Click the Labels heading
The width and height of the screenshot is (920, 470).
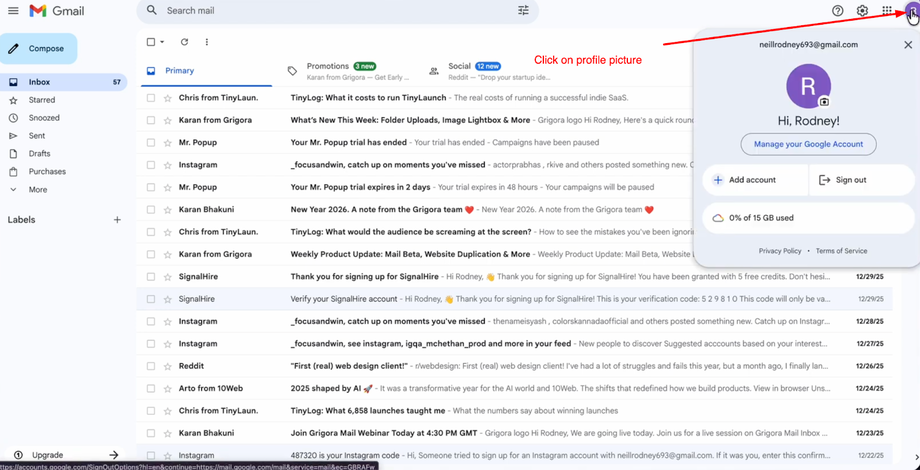[x=22, y=220]
